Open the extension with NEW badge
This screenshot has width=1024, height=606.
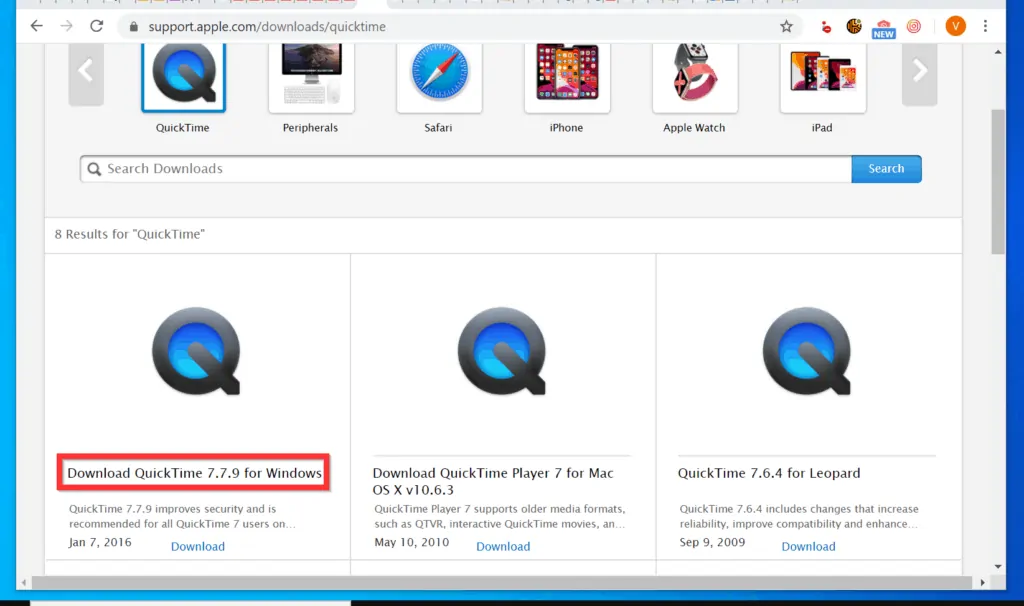pyautogui.click(x=884, y=28)
